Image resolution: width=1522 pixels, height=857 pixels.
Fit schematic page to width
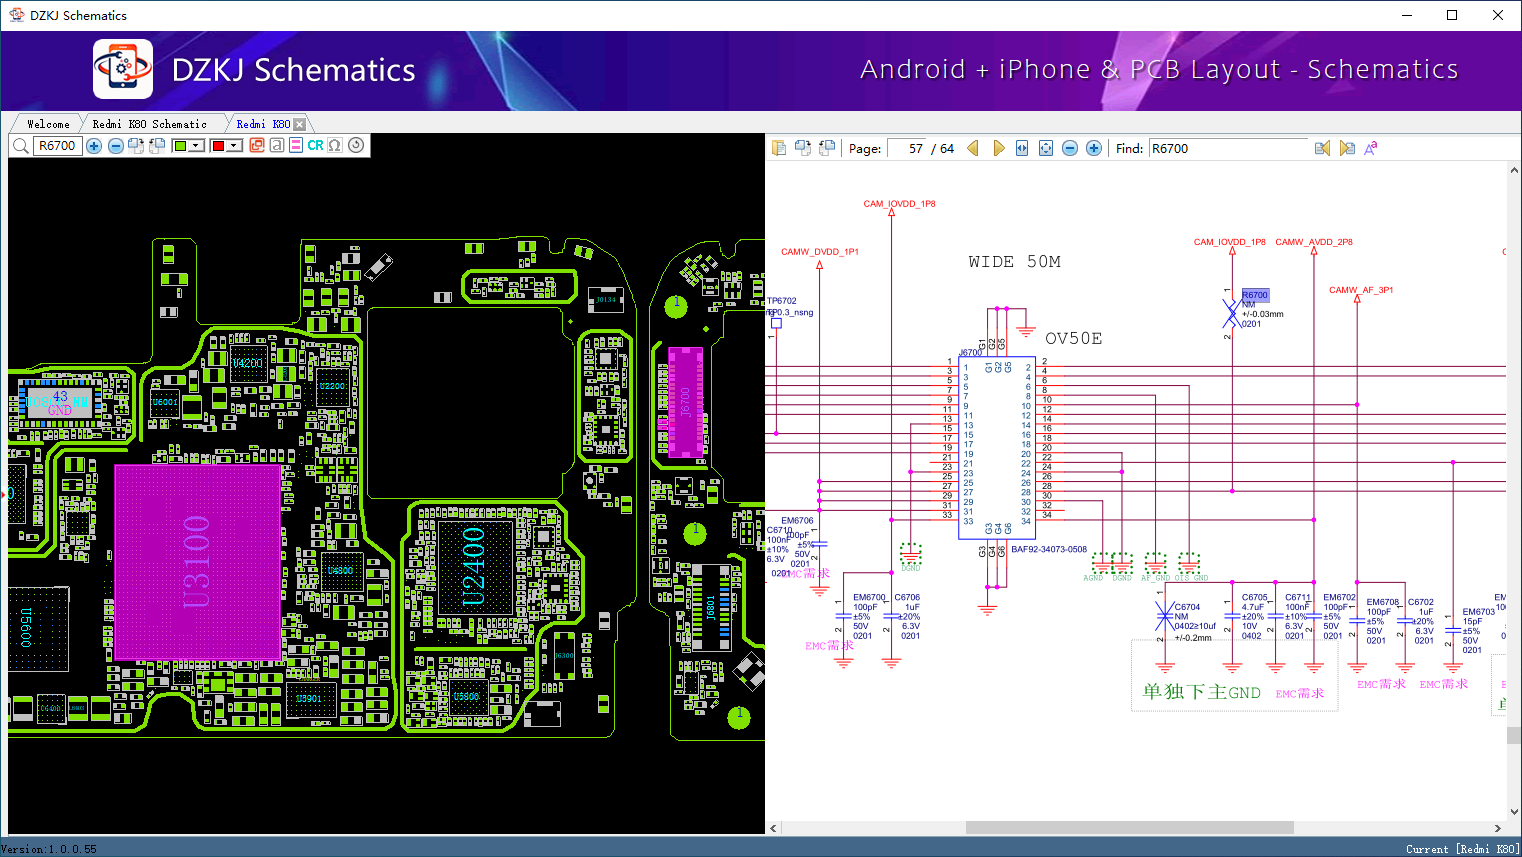click(1022, 148)
